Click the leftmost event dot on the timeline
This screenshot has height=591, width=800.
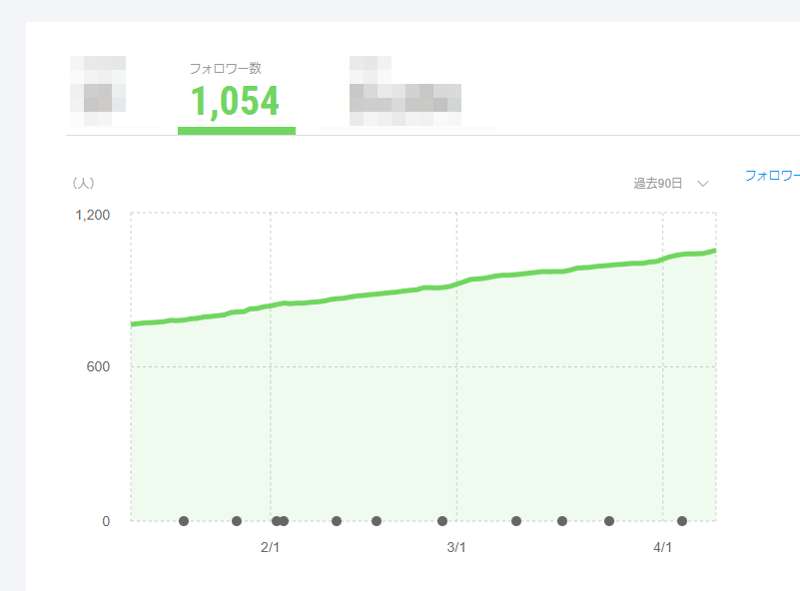coord(184,521)
